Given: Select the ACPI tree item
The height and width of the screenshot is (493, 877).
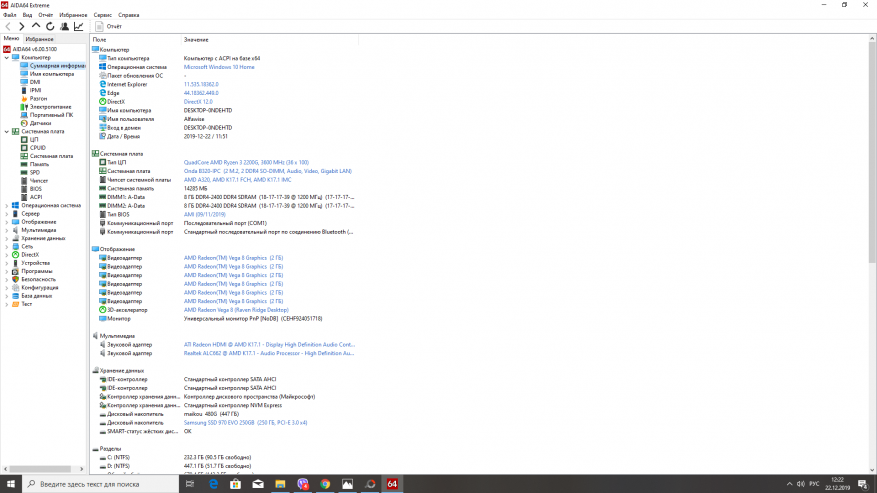Looking at the screenshot, I should point(36,197).
